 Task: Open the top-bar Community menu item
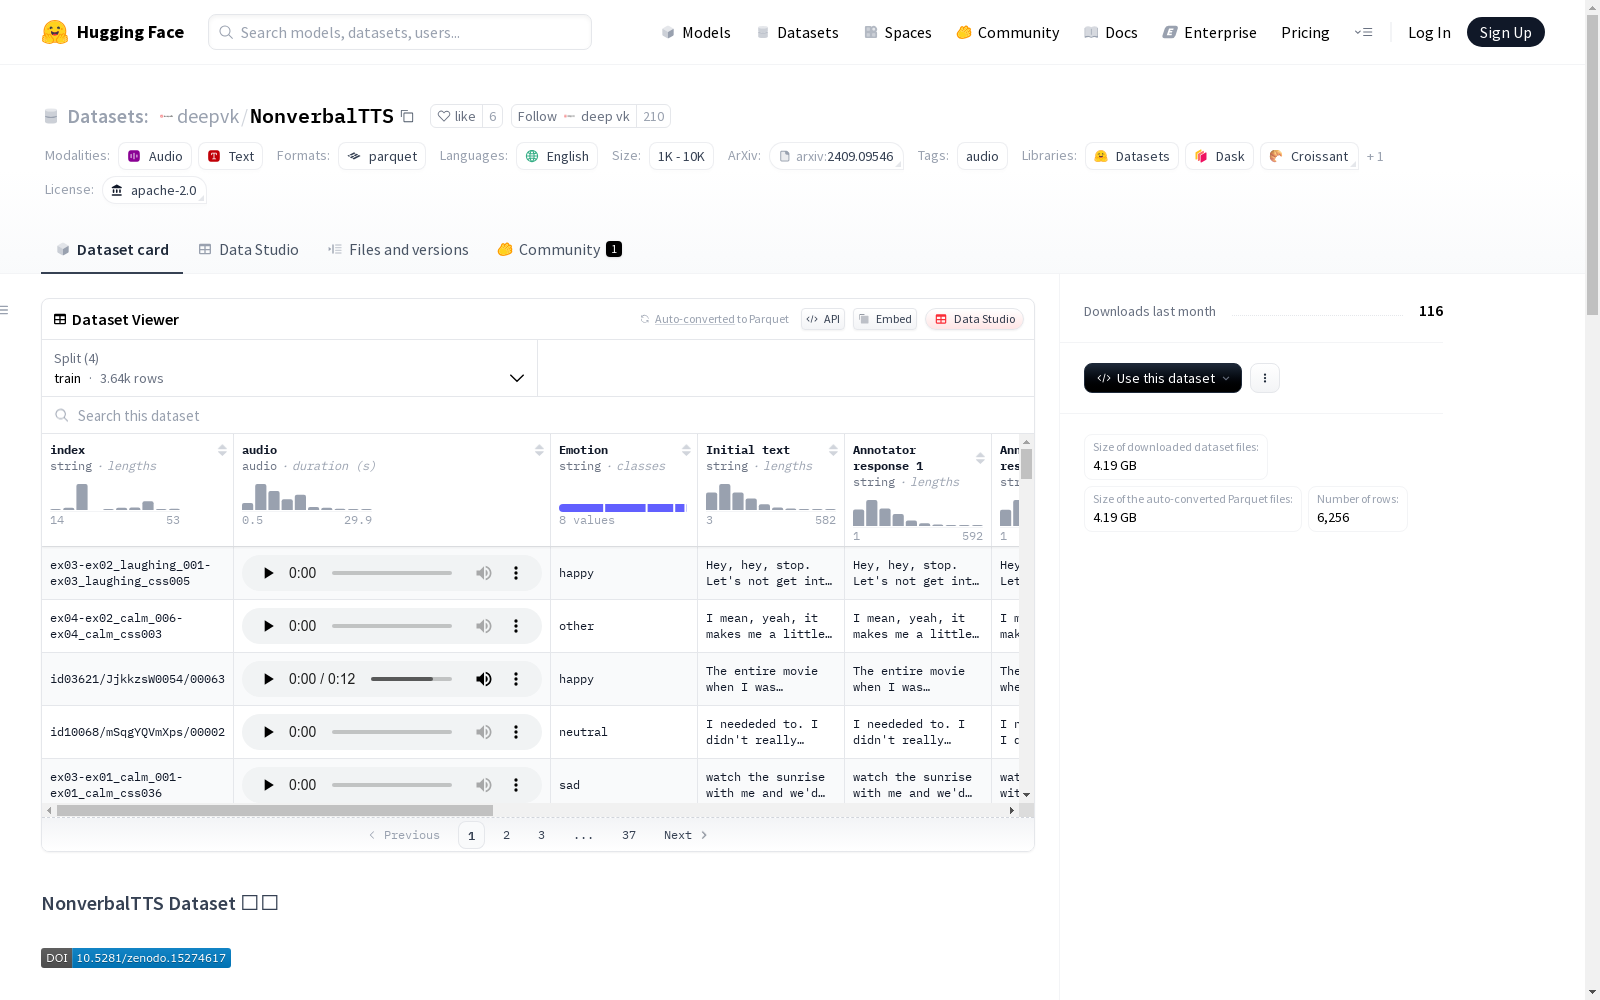click(1008, 32)
